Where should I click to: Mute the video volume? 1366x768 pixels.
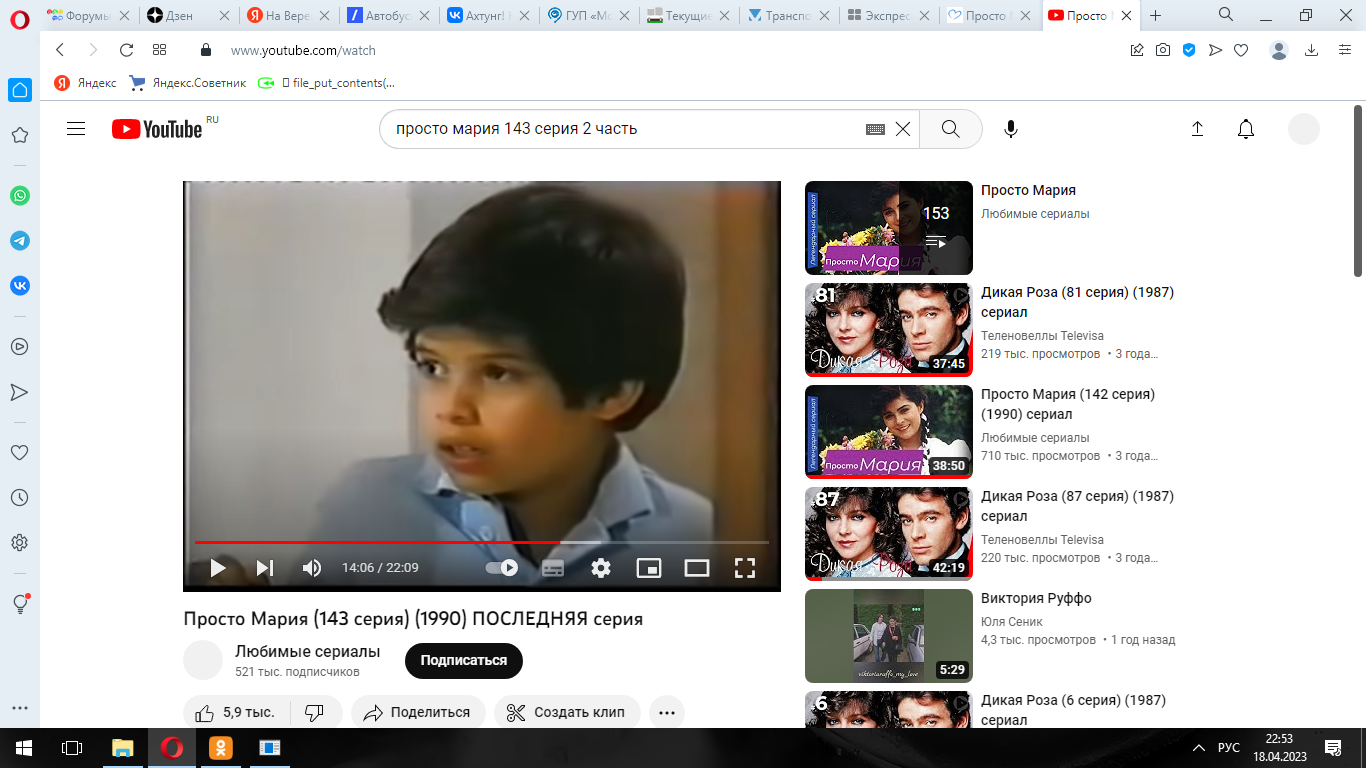[x=312, y=568]
